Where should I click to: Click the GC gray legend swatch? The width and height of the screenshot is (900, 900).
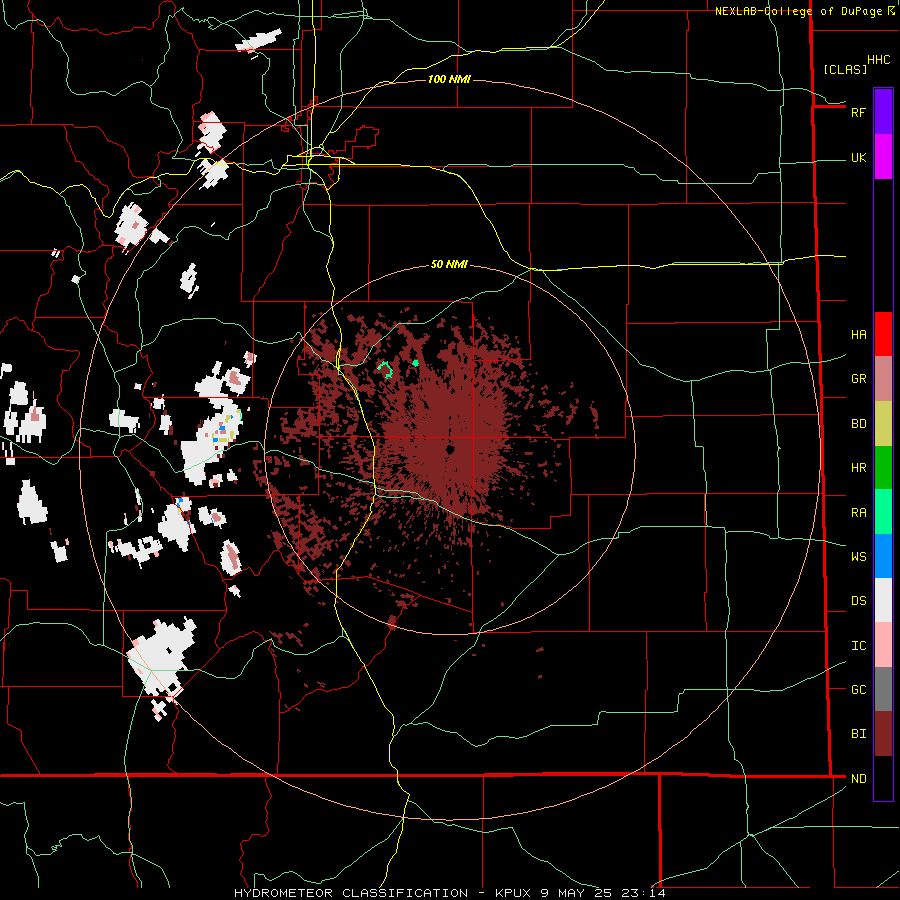pyautogui.click(x=883, y=689)
